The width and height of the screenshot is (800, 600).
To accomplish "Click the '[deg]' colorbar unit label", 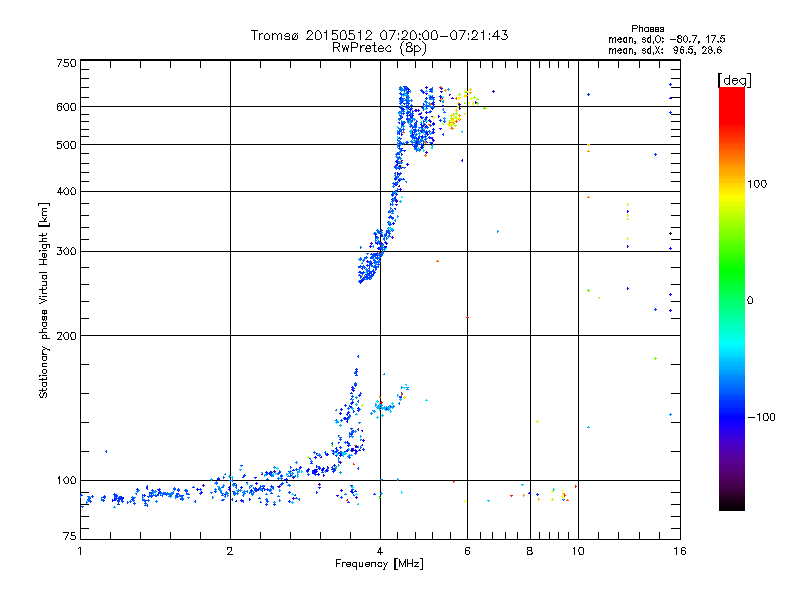I will 734,80.
